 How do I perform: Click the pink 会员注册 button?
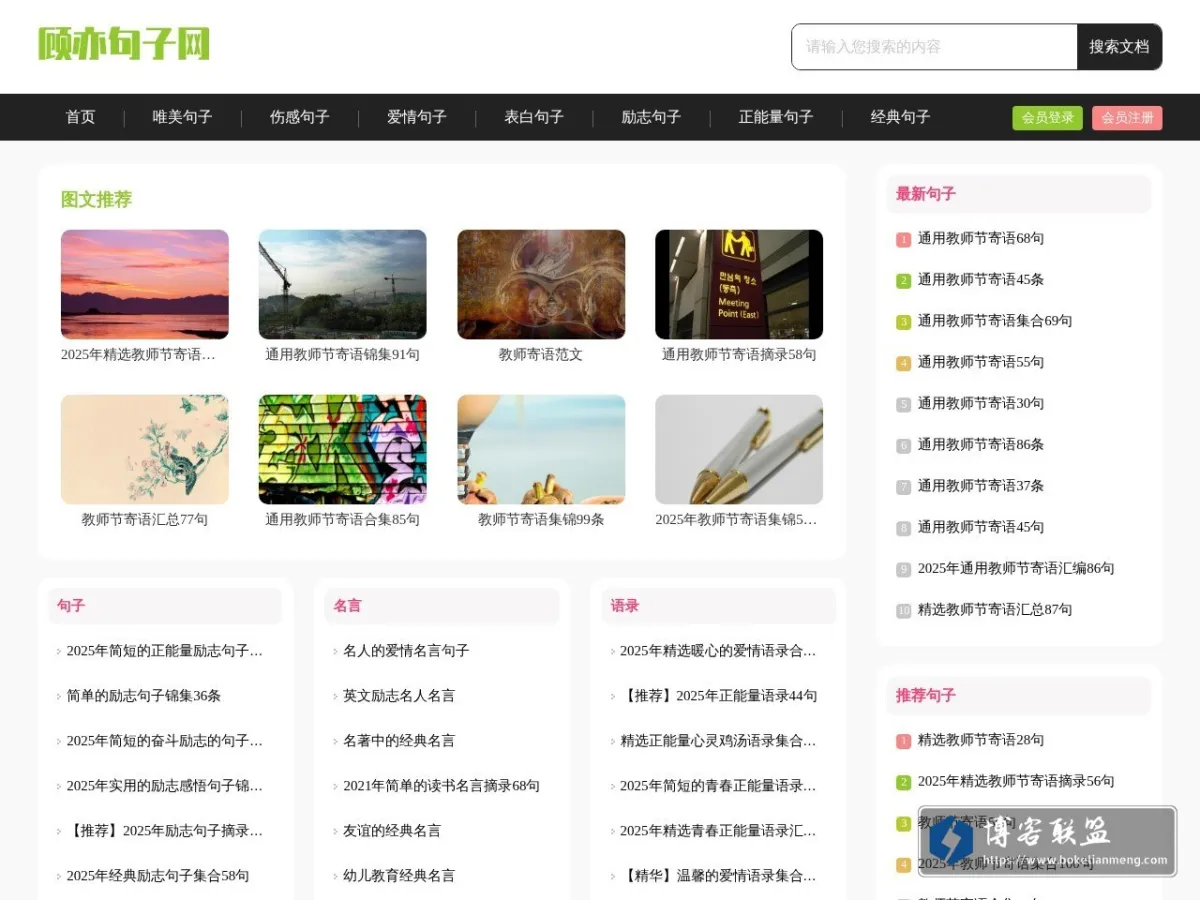pyautogui.click(x=1127, y=118)
